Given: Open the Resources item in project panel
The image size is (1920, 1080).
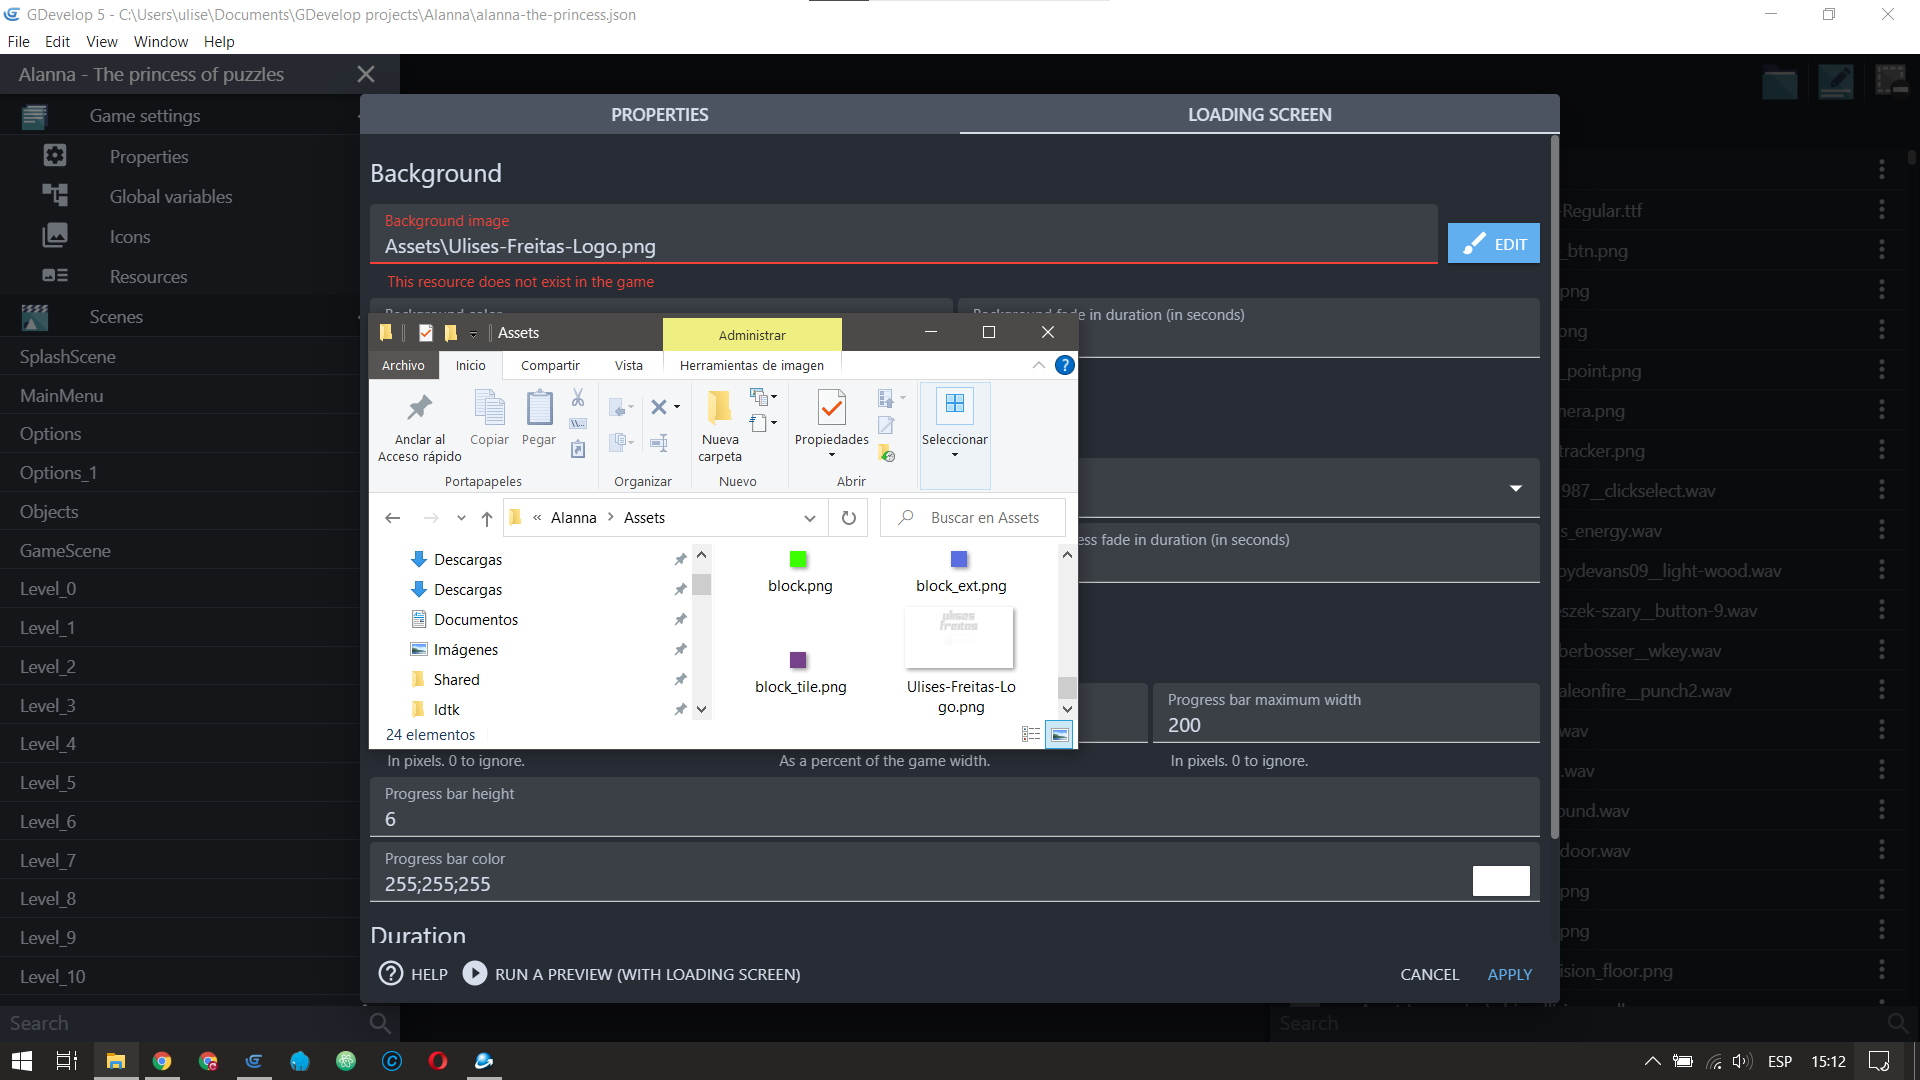Looking at the screenshot, I should tap(148, 277).
